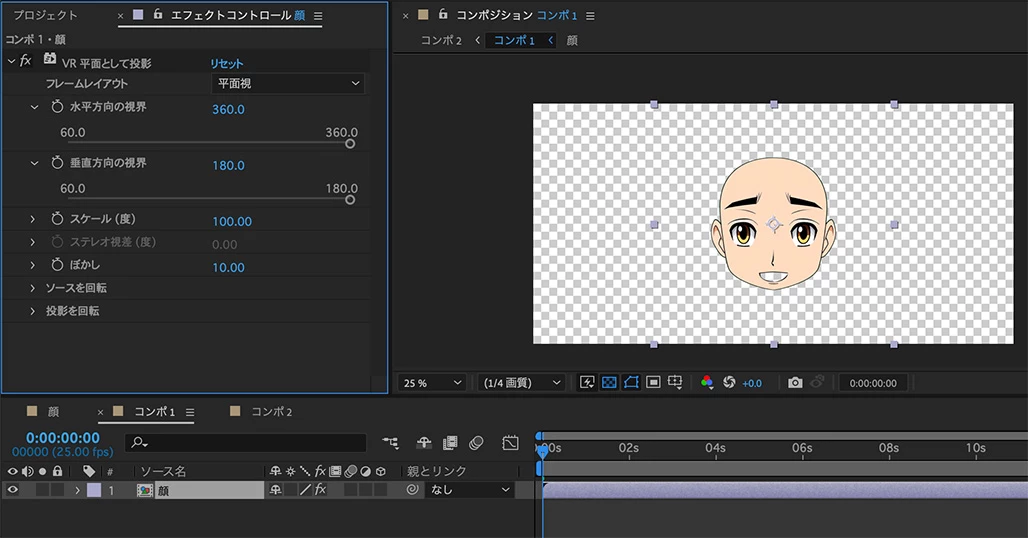The width and height of the screenshot is (1028, 538).
Task: Click the 顔 layer label color swatch
Action: [94, 490]
